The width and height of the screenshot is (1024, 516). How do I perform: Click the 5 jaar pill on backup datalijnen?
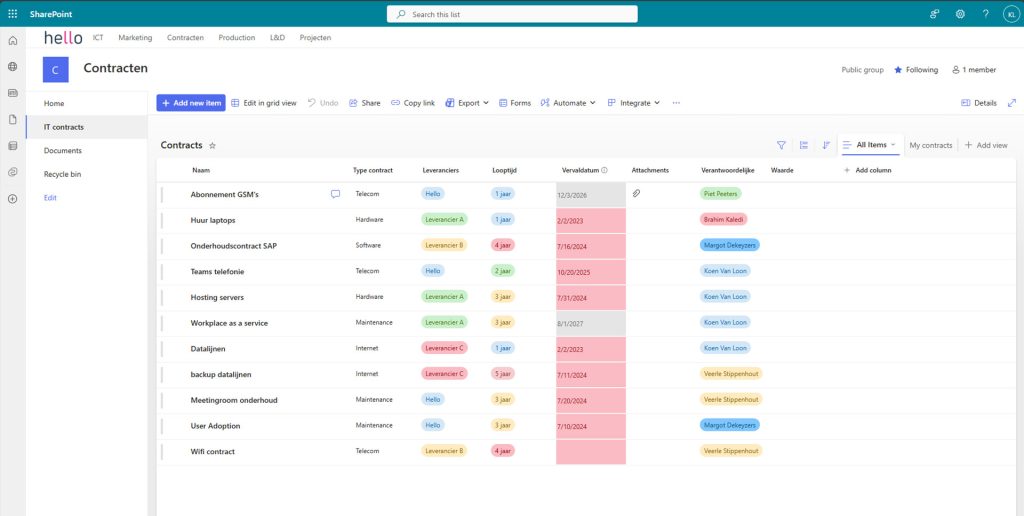click(503, 374)
